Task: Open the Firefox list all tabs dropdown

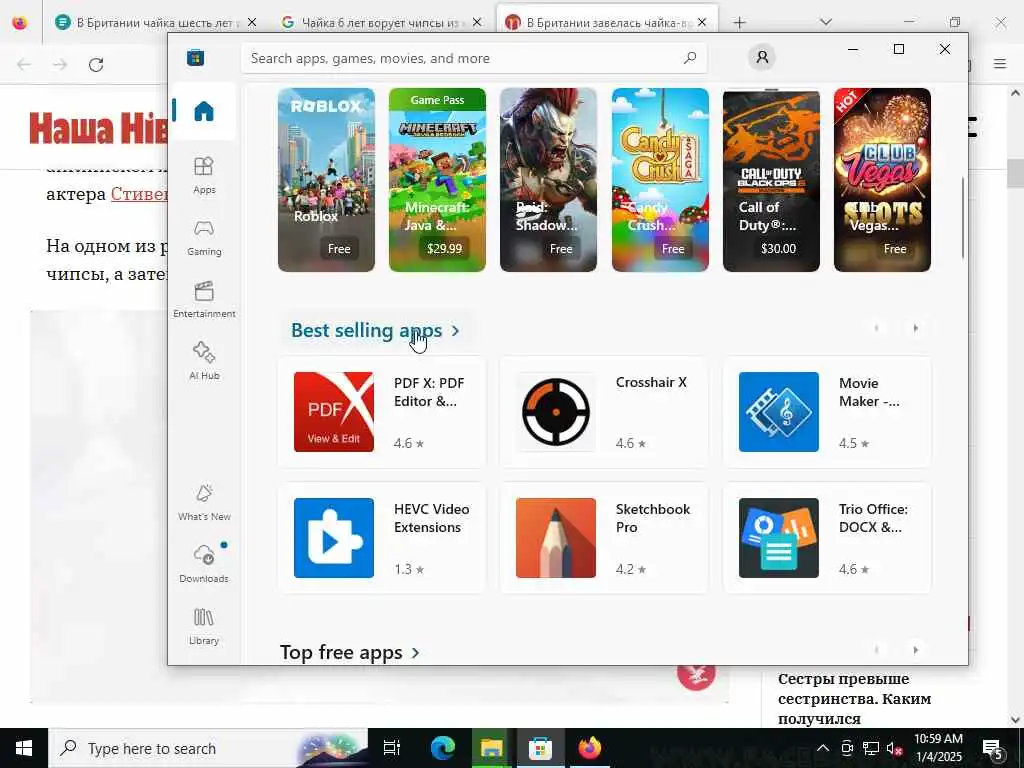Action: pyautogui.click(x=826, y=22)
